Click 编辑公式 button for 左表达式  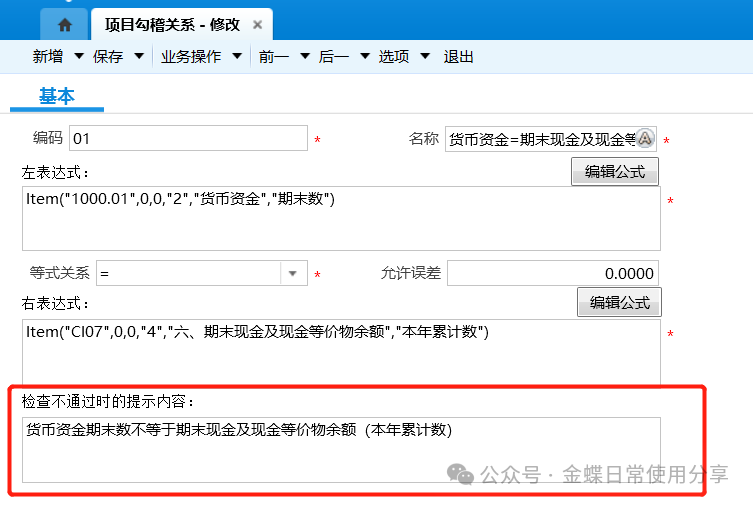click(615, 171)
